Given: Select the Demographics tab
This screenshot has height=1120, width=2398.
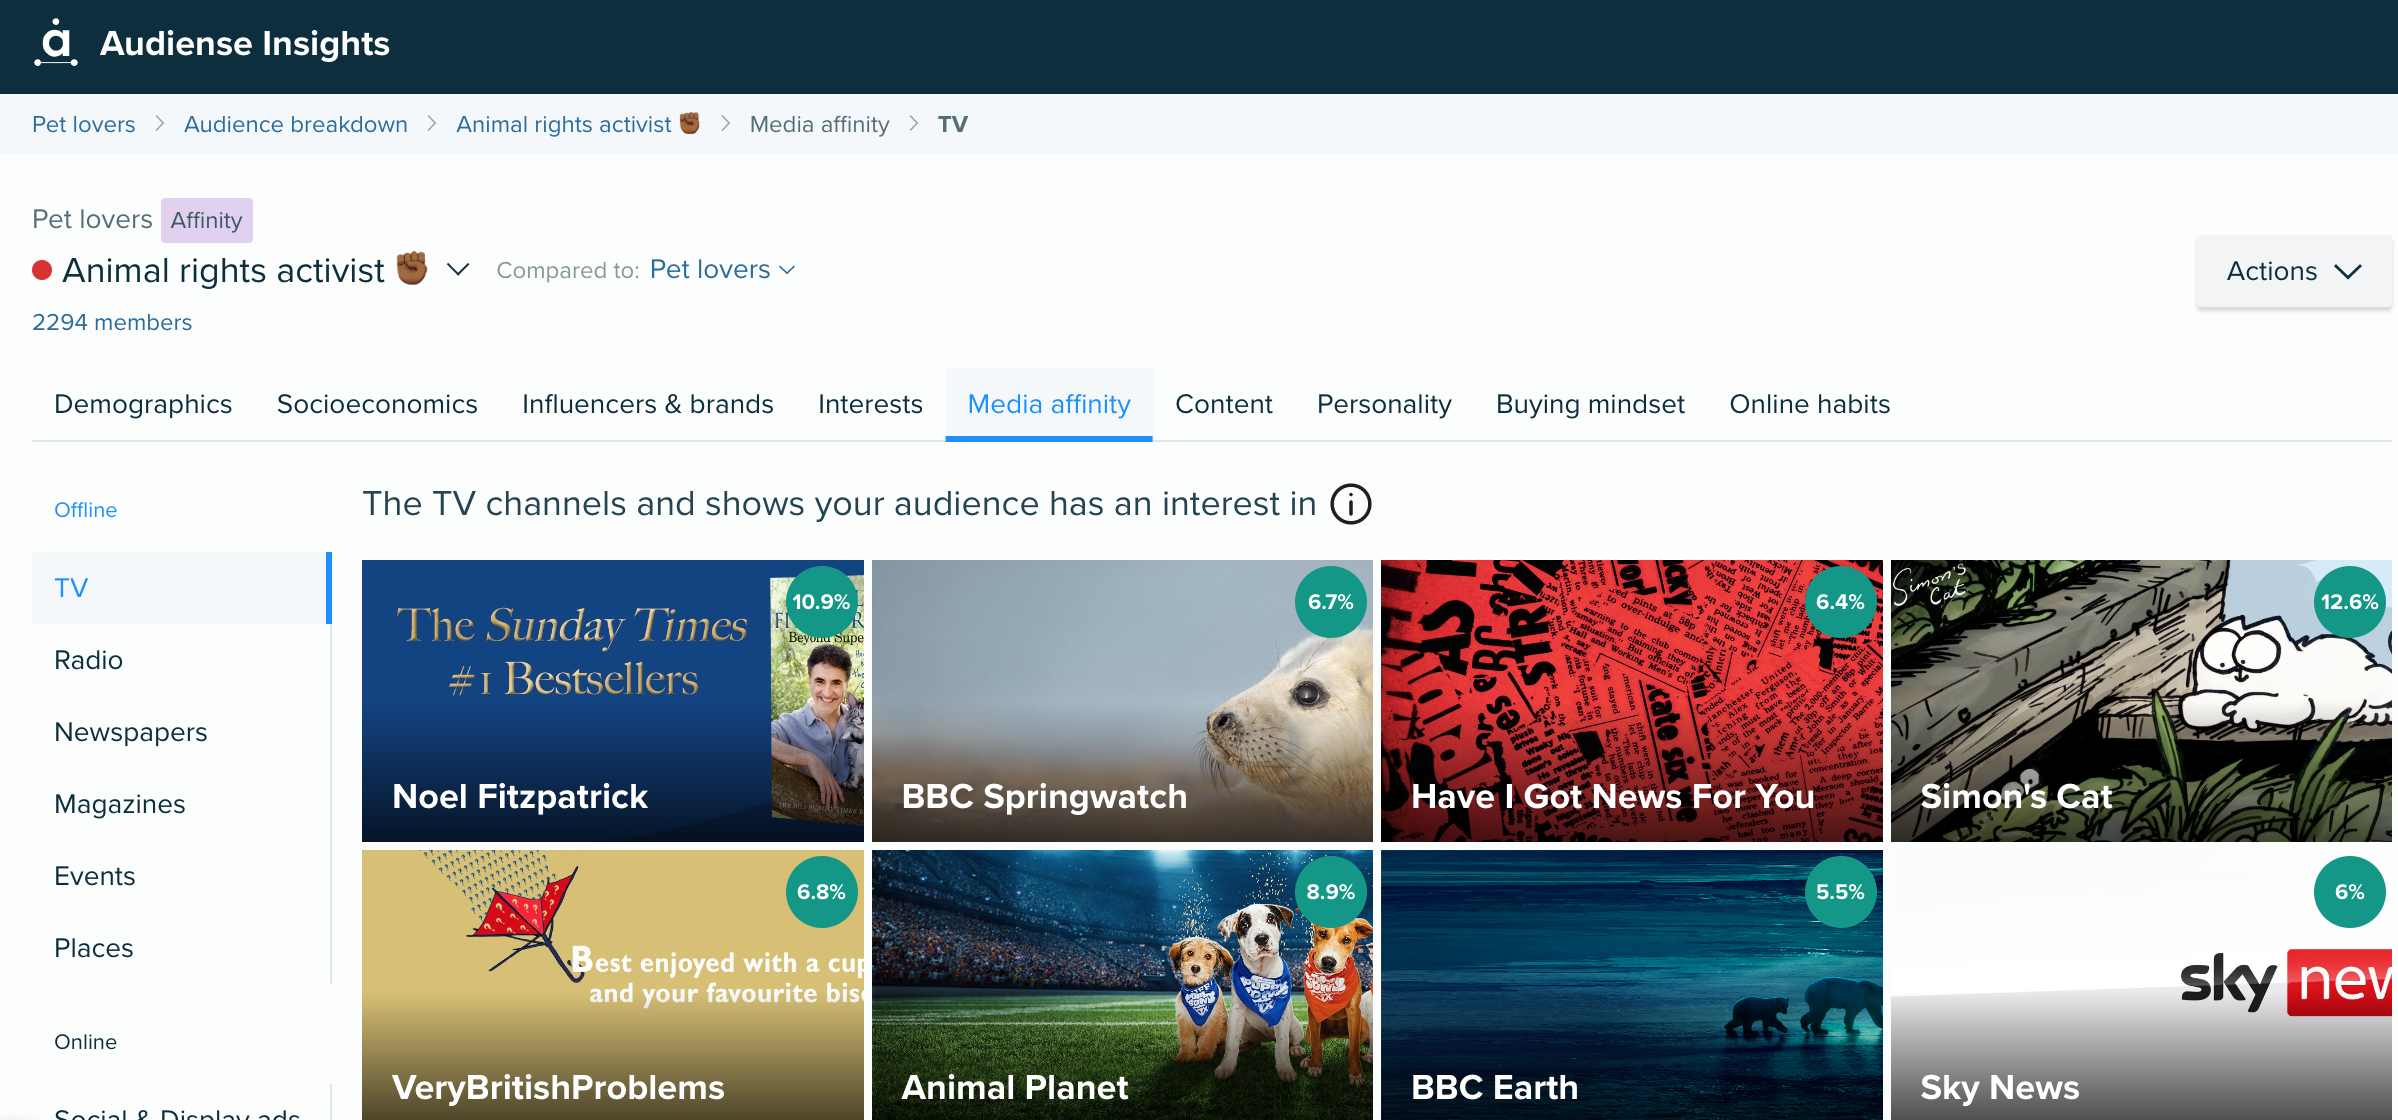Looking at the screenshot, I should 141,402.
